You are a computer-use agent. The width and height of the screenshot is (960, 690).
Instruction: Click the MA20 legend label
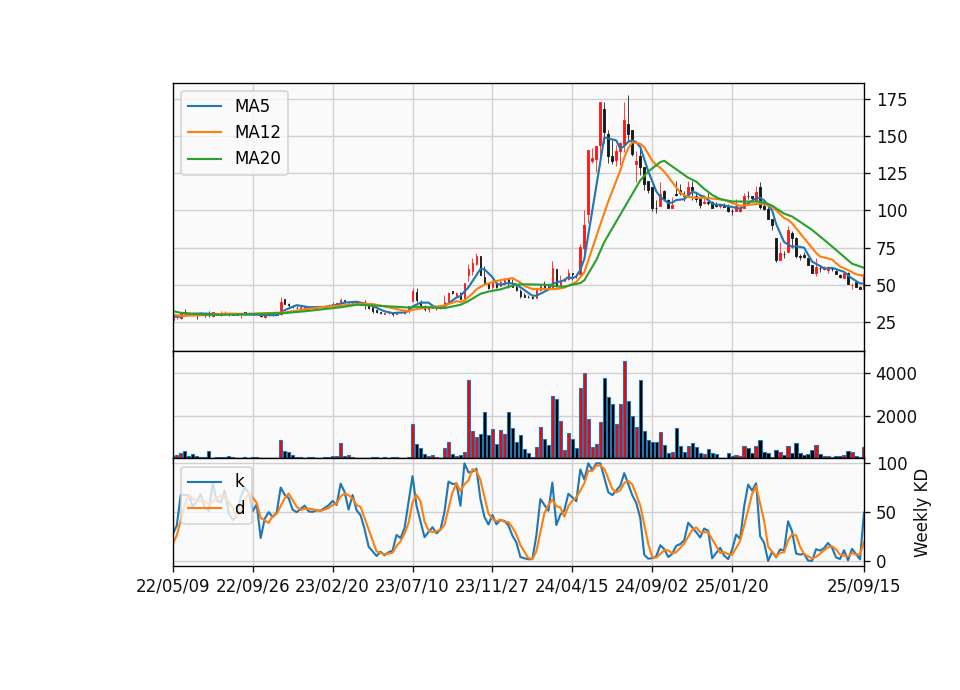point(257,158)
